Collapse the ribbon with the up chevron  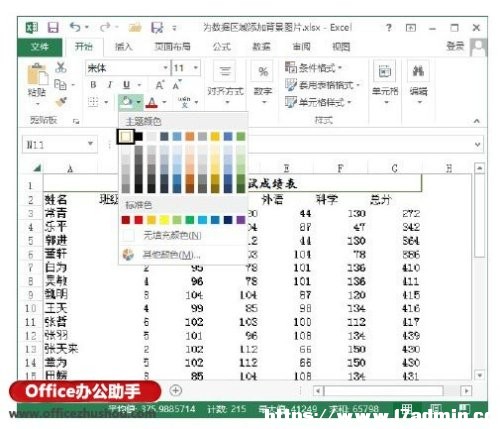[x=477, y=121]
